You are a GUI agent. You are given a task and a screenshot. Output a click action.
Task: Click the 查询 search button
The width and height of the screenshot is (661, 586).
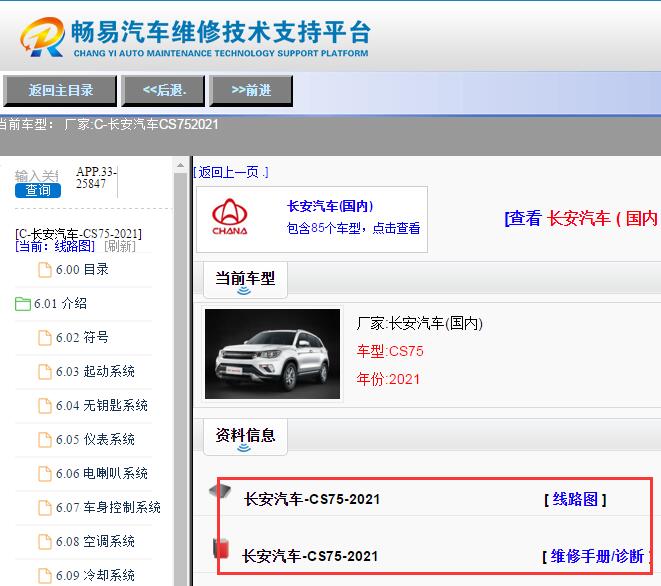38,191
